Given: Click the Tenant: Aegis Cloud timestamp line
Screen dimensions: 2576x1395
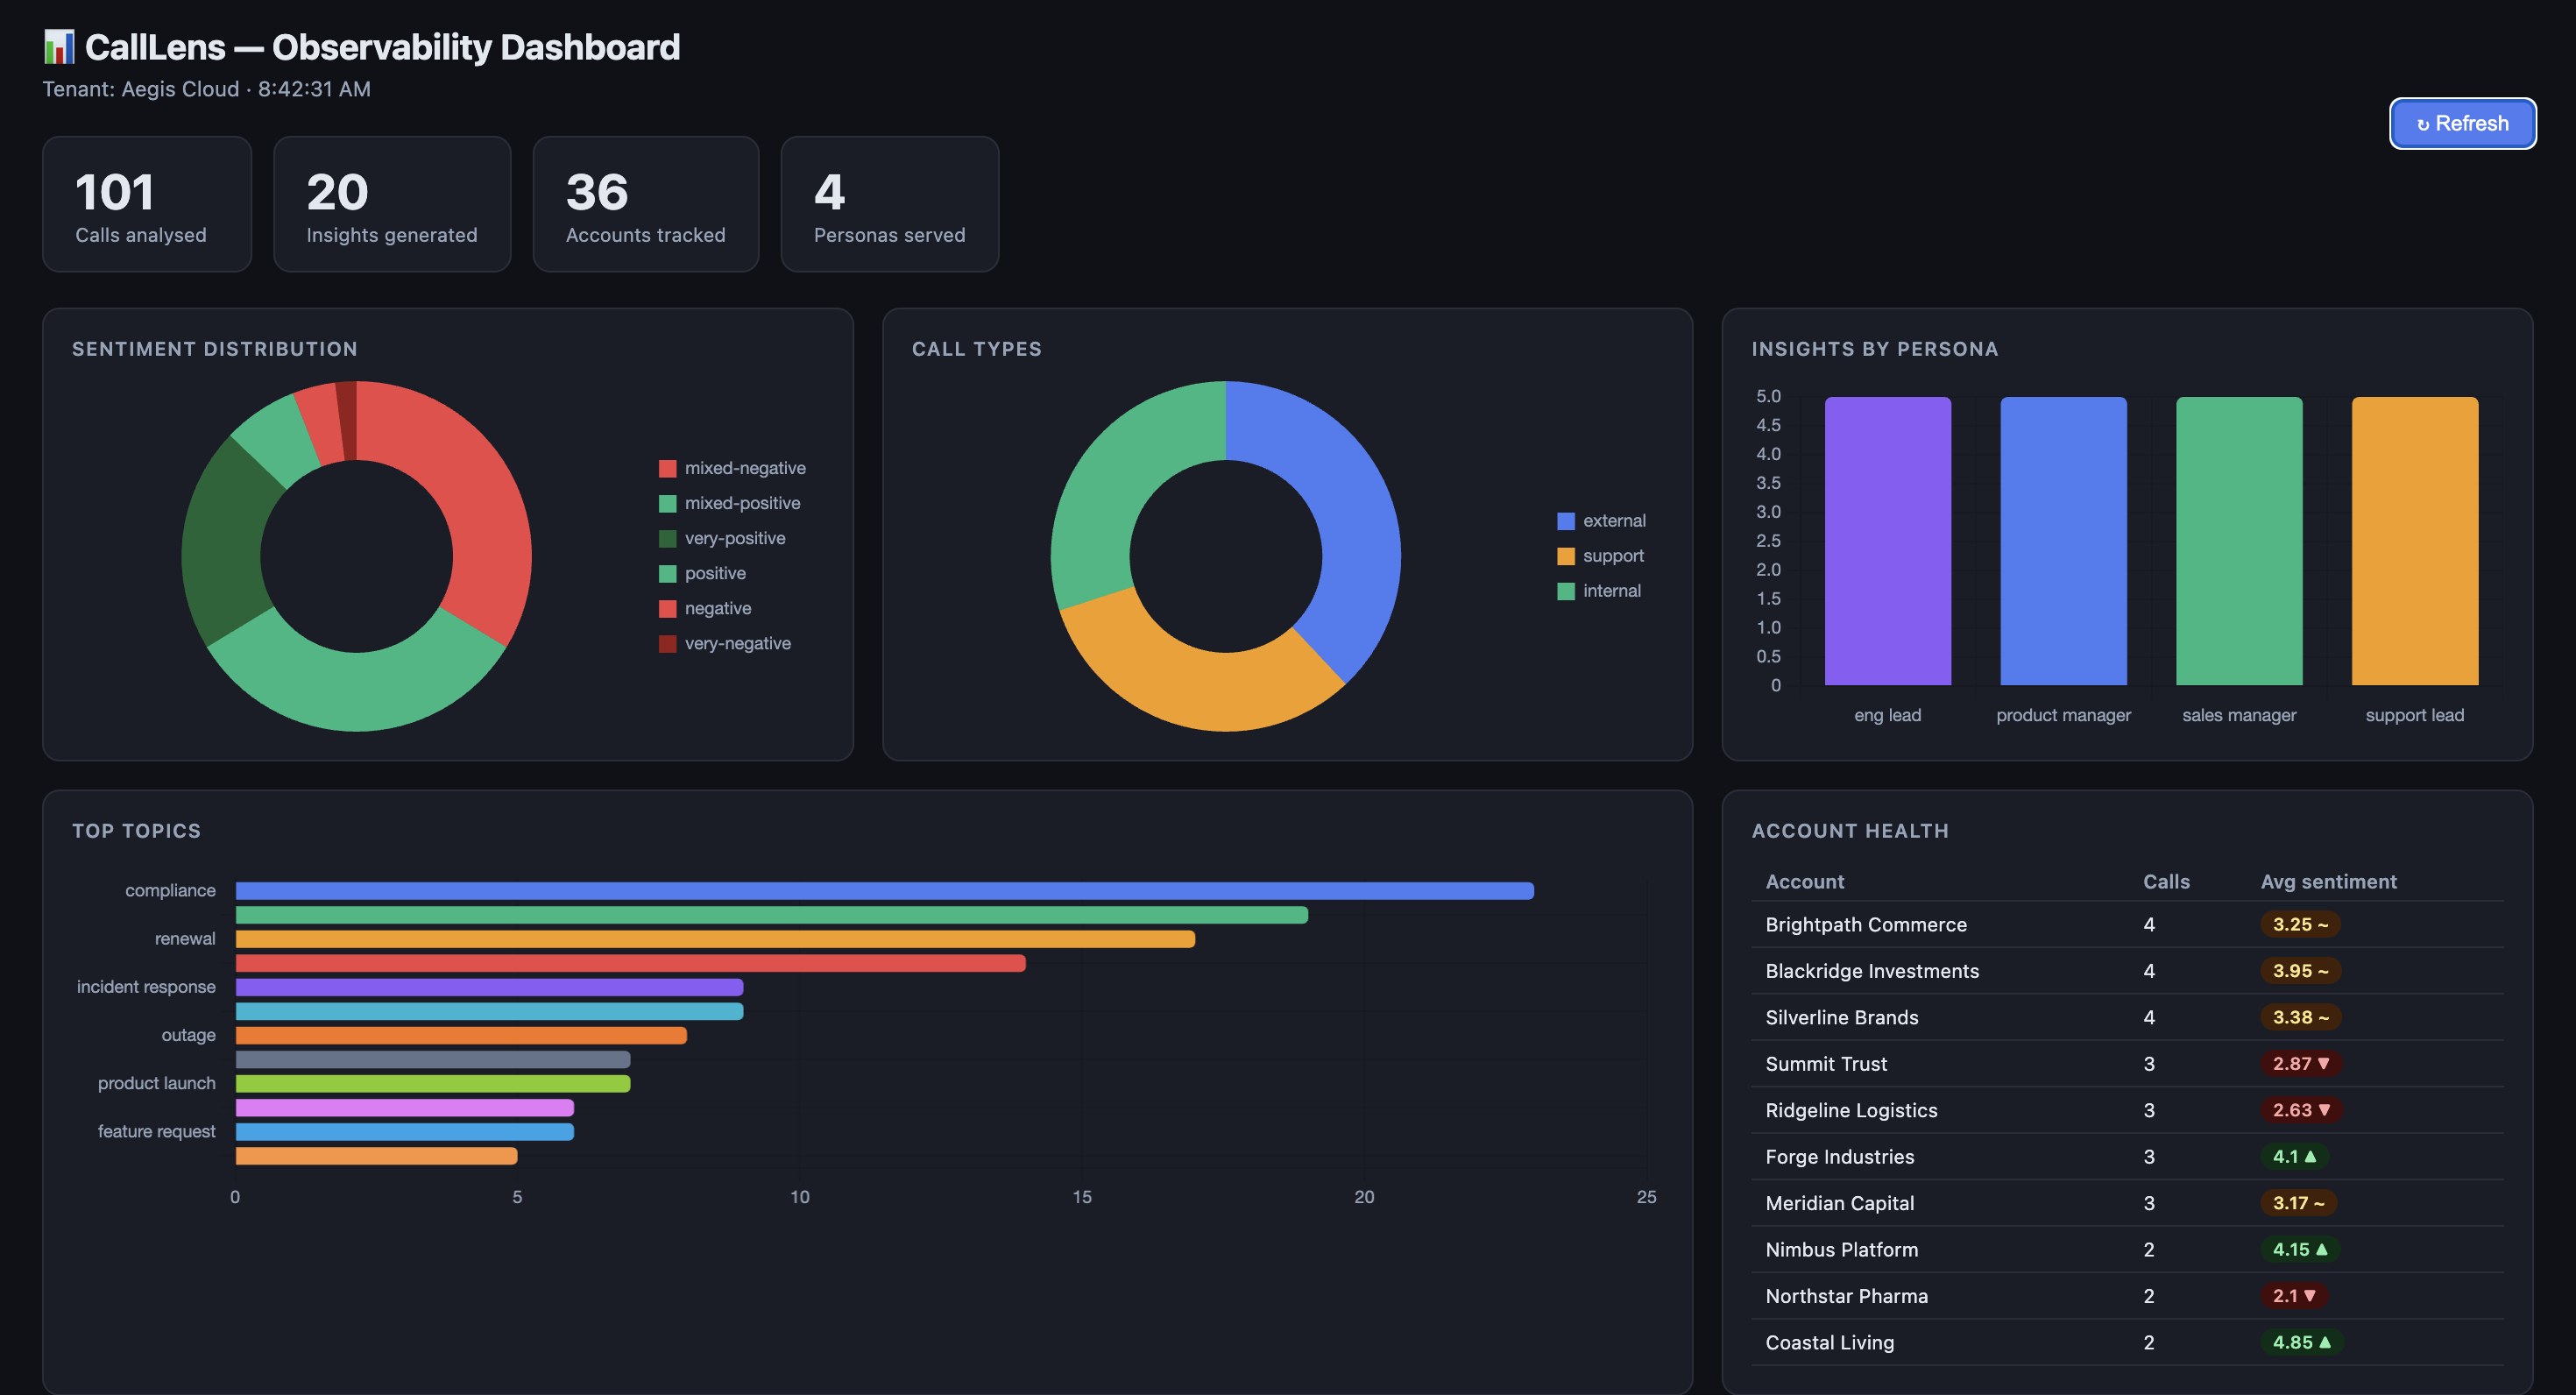Looking at the screenshot, I should tap(206, 89).
